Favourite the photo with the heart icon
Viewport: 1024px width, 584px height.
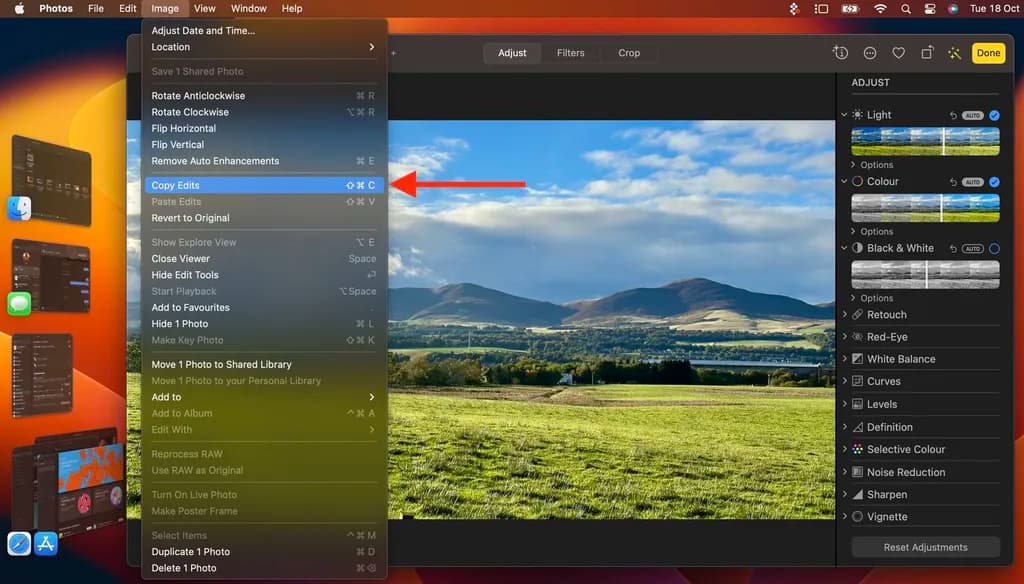pos(898,53)
